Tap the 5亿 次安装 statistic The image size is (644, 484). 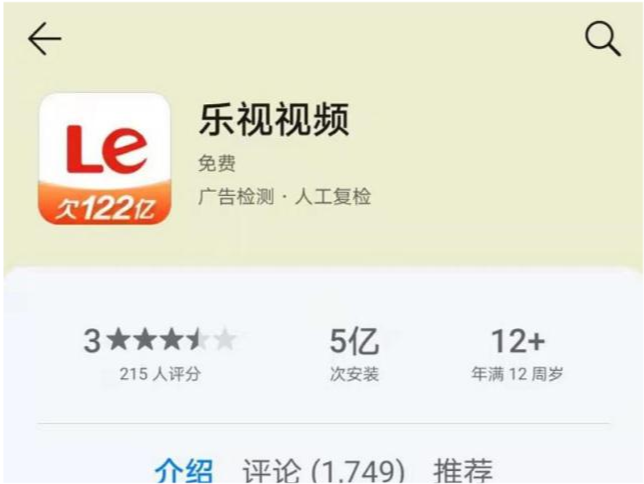pos(354,354)
